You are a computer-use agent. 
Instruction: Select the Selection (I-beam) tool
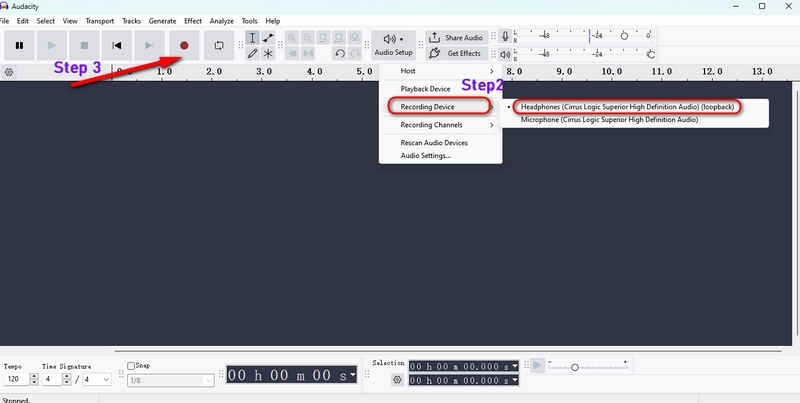pos(252,38)
